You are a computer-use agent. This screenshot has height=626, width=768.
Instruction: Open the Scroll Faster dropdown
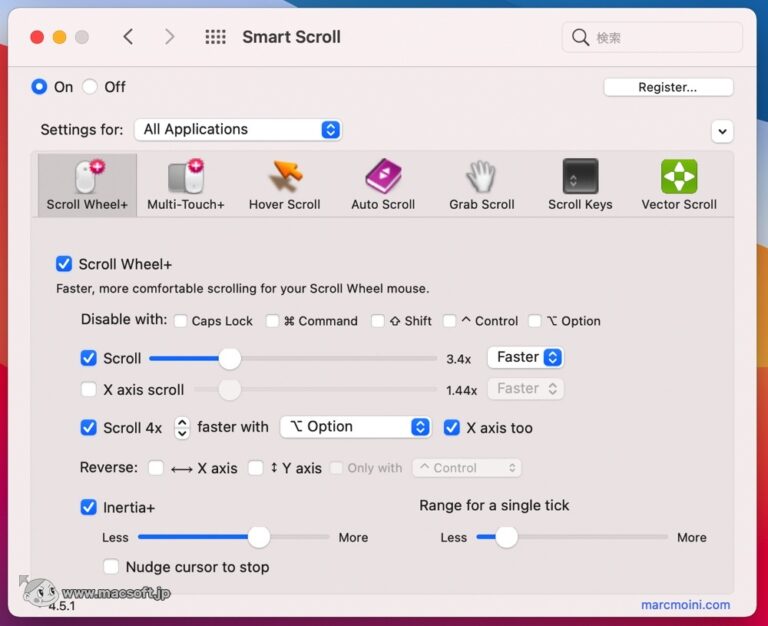coord(526,357)
